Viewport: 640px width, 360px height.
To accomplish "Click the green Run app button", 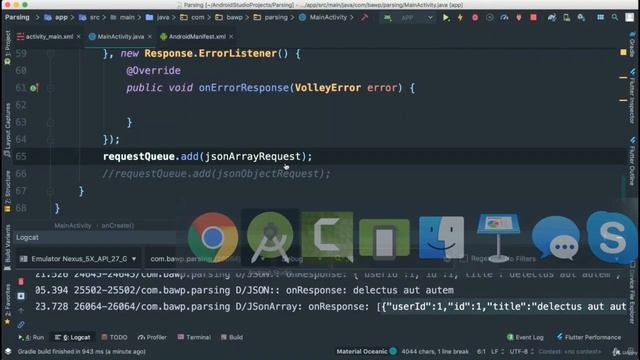I will [446, 18].
